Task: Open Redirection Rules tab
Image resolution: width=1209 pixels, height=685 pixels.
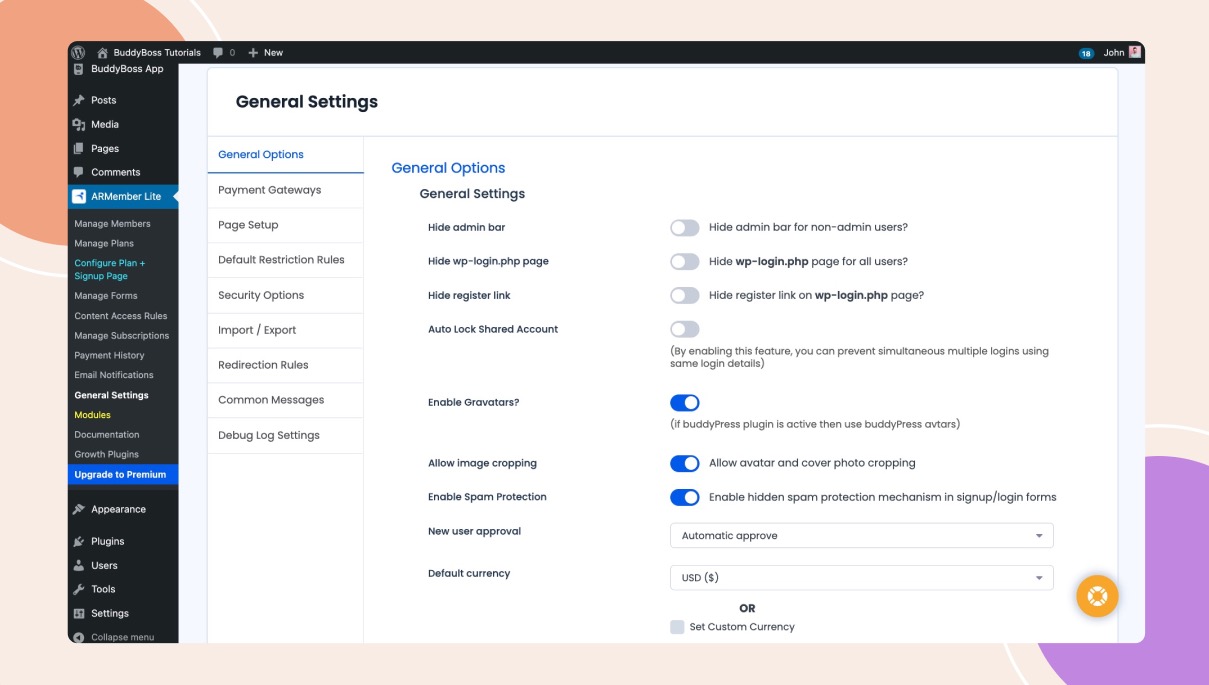Action: click(286, 365)
